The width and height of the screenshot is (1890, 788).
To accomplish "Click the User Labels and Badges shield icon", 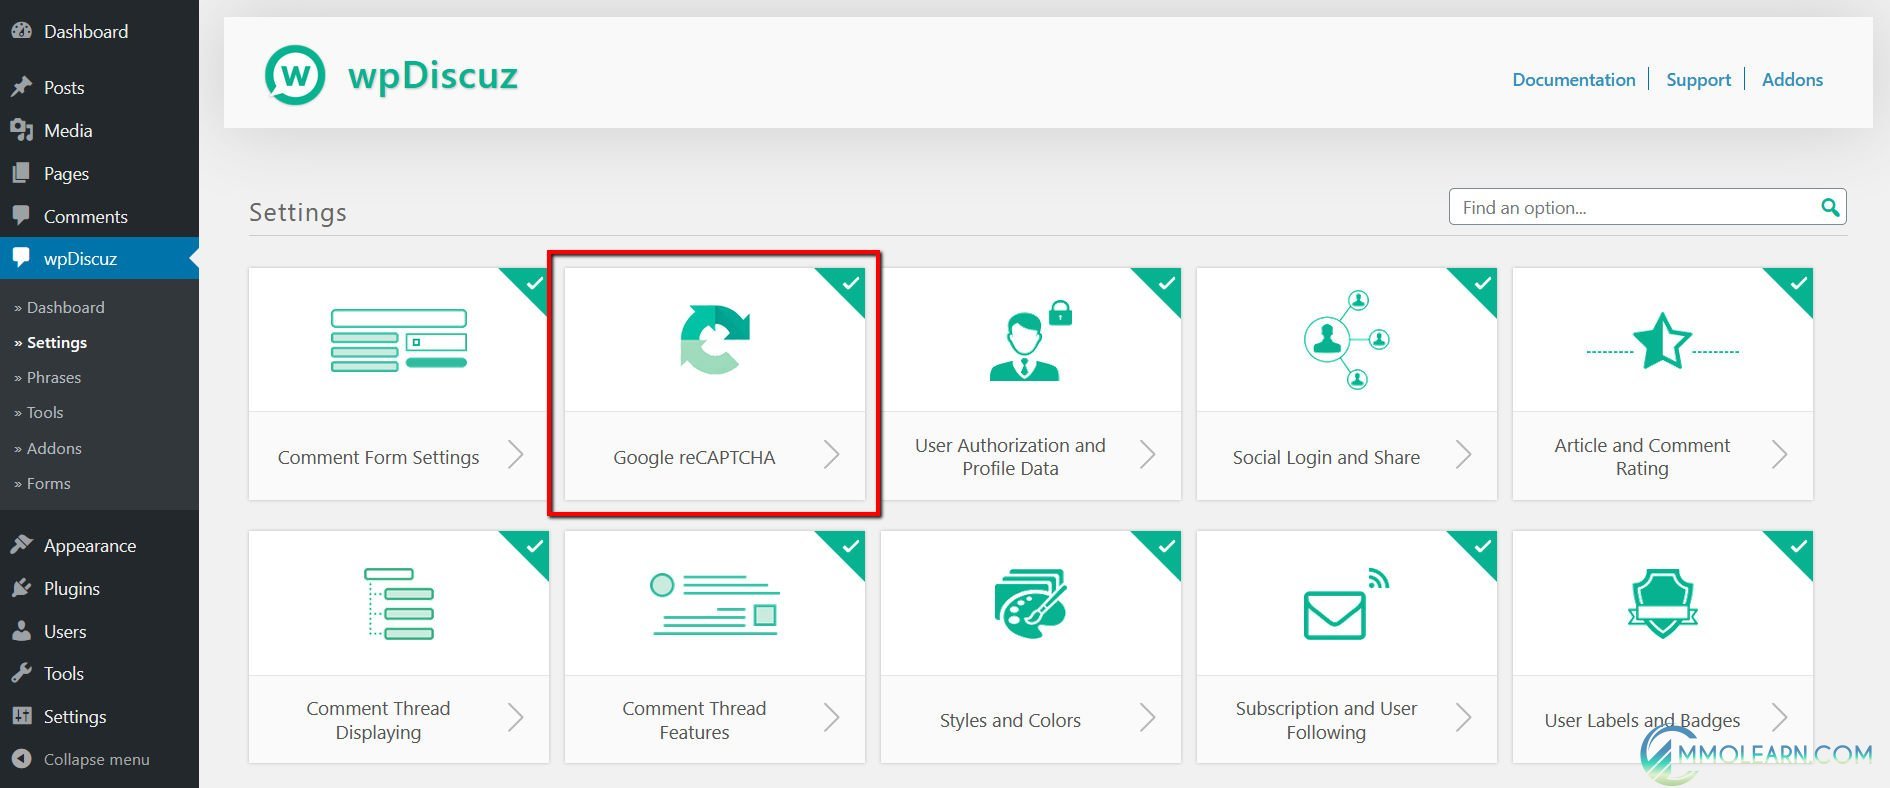I will click(x=1662, y=603).
